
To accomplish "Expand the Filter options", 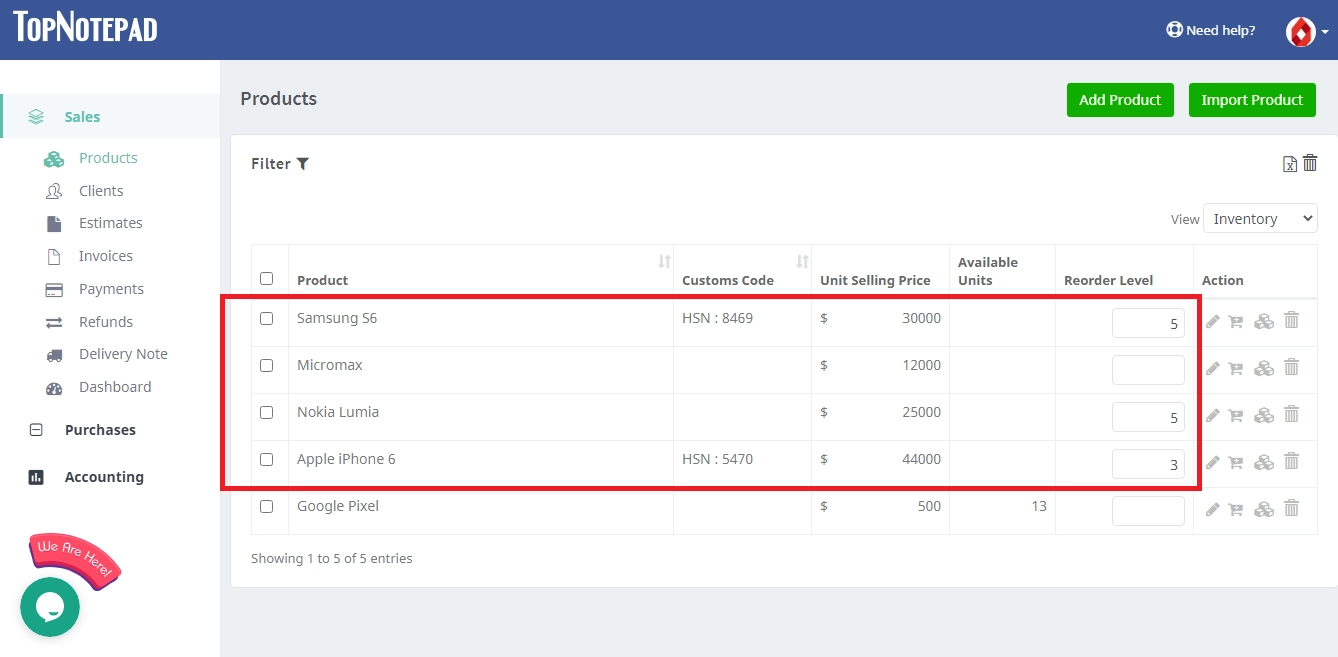I will tap(280, 163).
